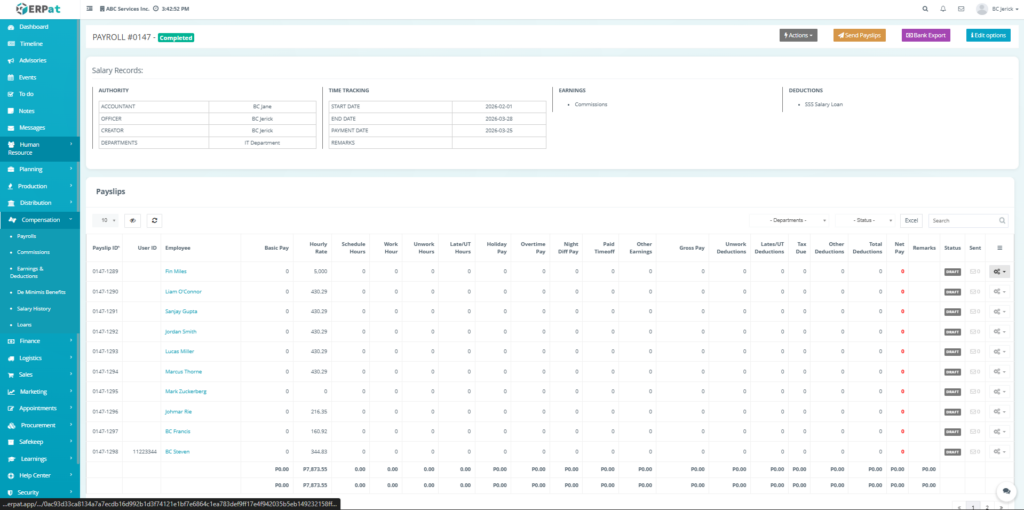
Task: Open the notifications bell icon
Action: tap(943, 9)
